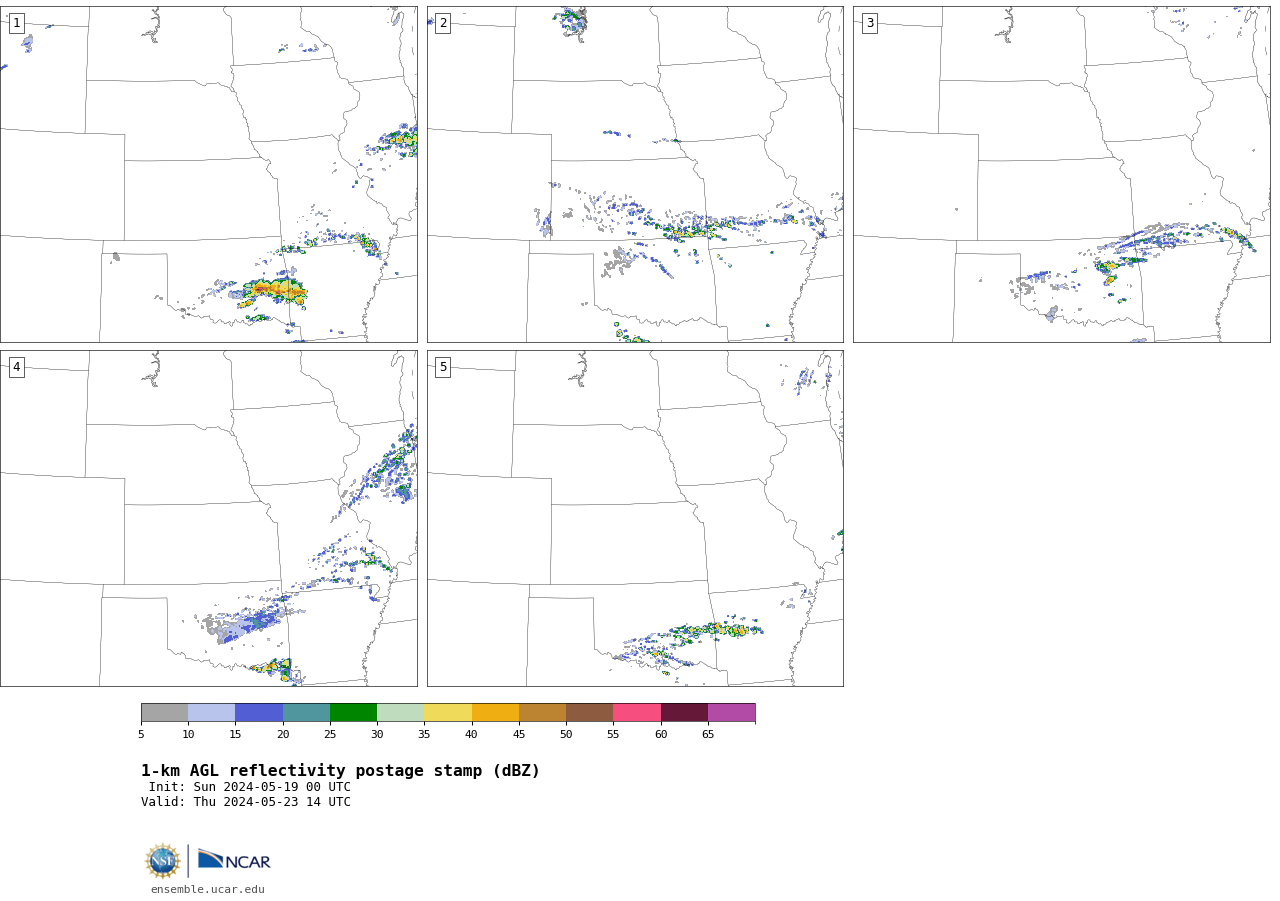Click the member number 3 label box
1280x901 pixels.
[869, 23]
